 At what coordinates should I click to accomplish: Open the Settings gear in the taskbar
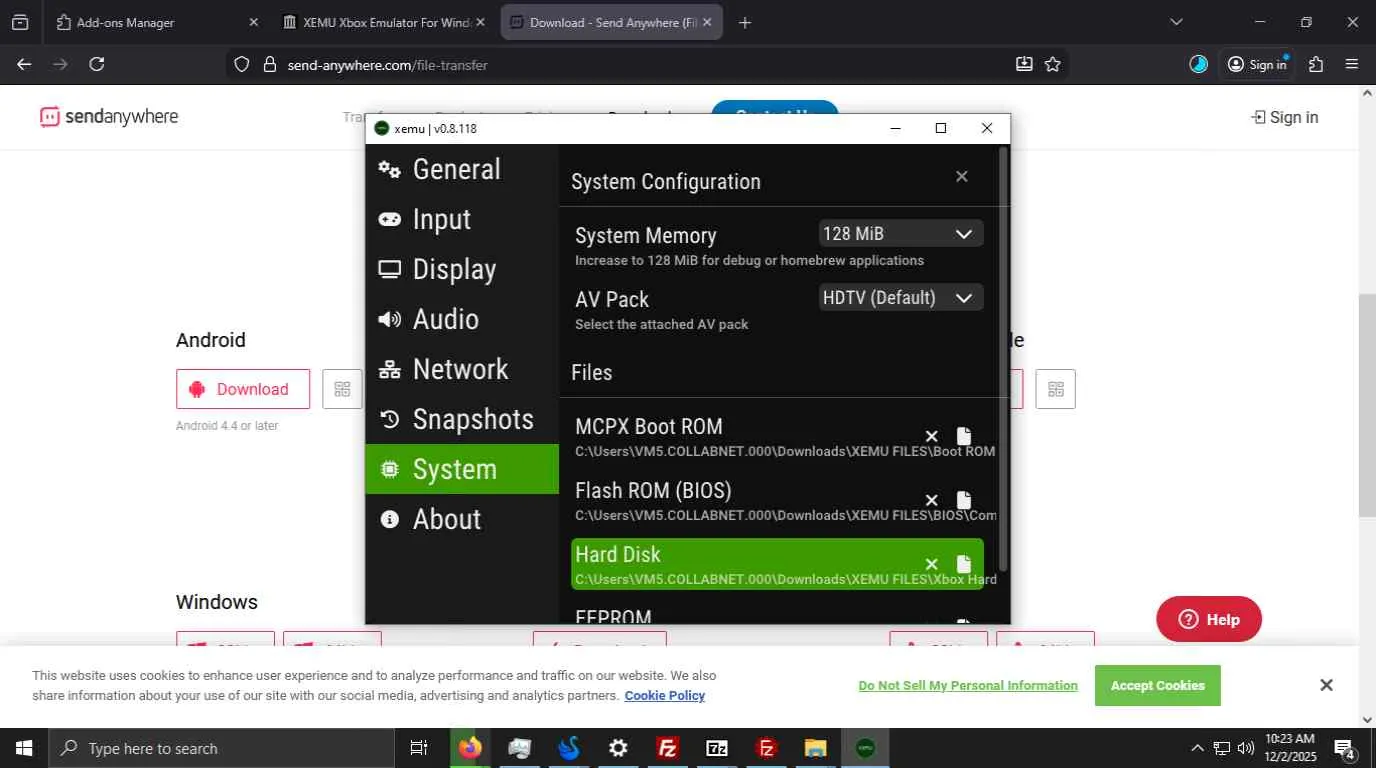click(x=618, y=748)
